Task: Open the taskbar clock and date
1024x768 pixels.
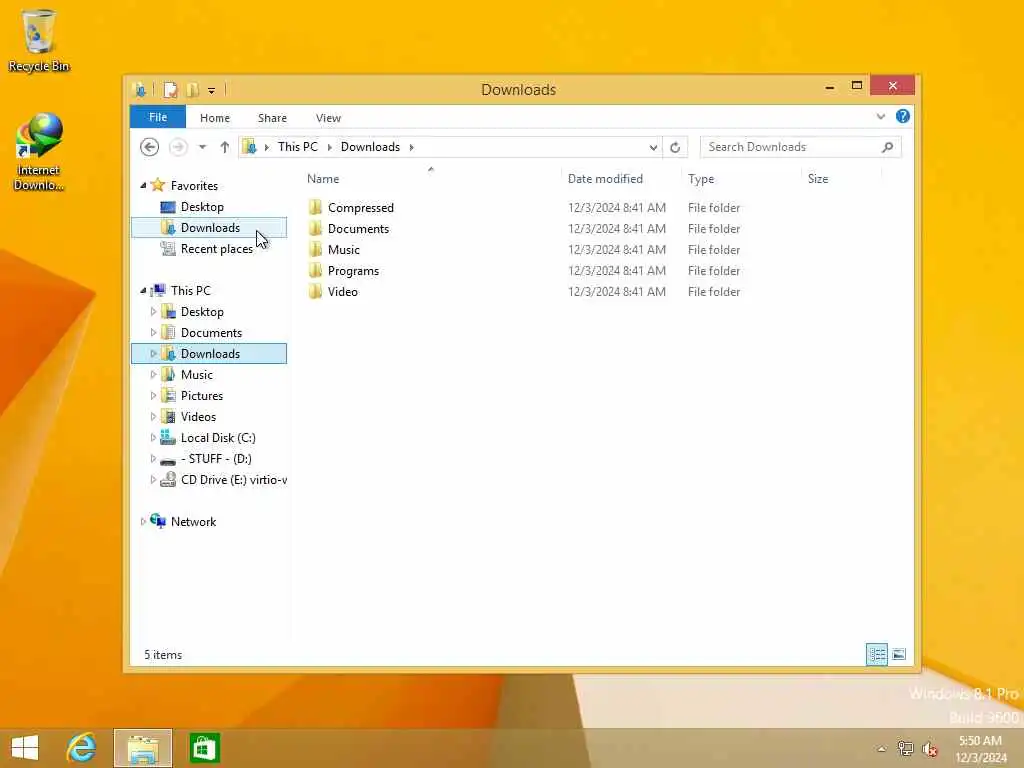Action: point(980,749)
